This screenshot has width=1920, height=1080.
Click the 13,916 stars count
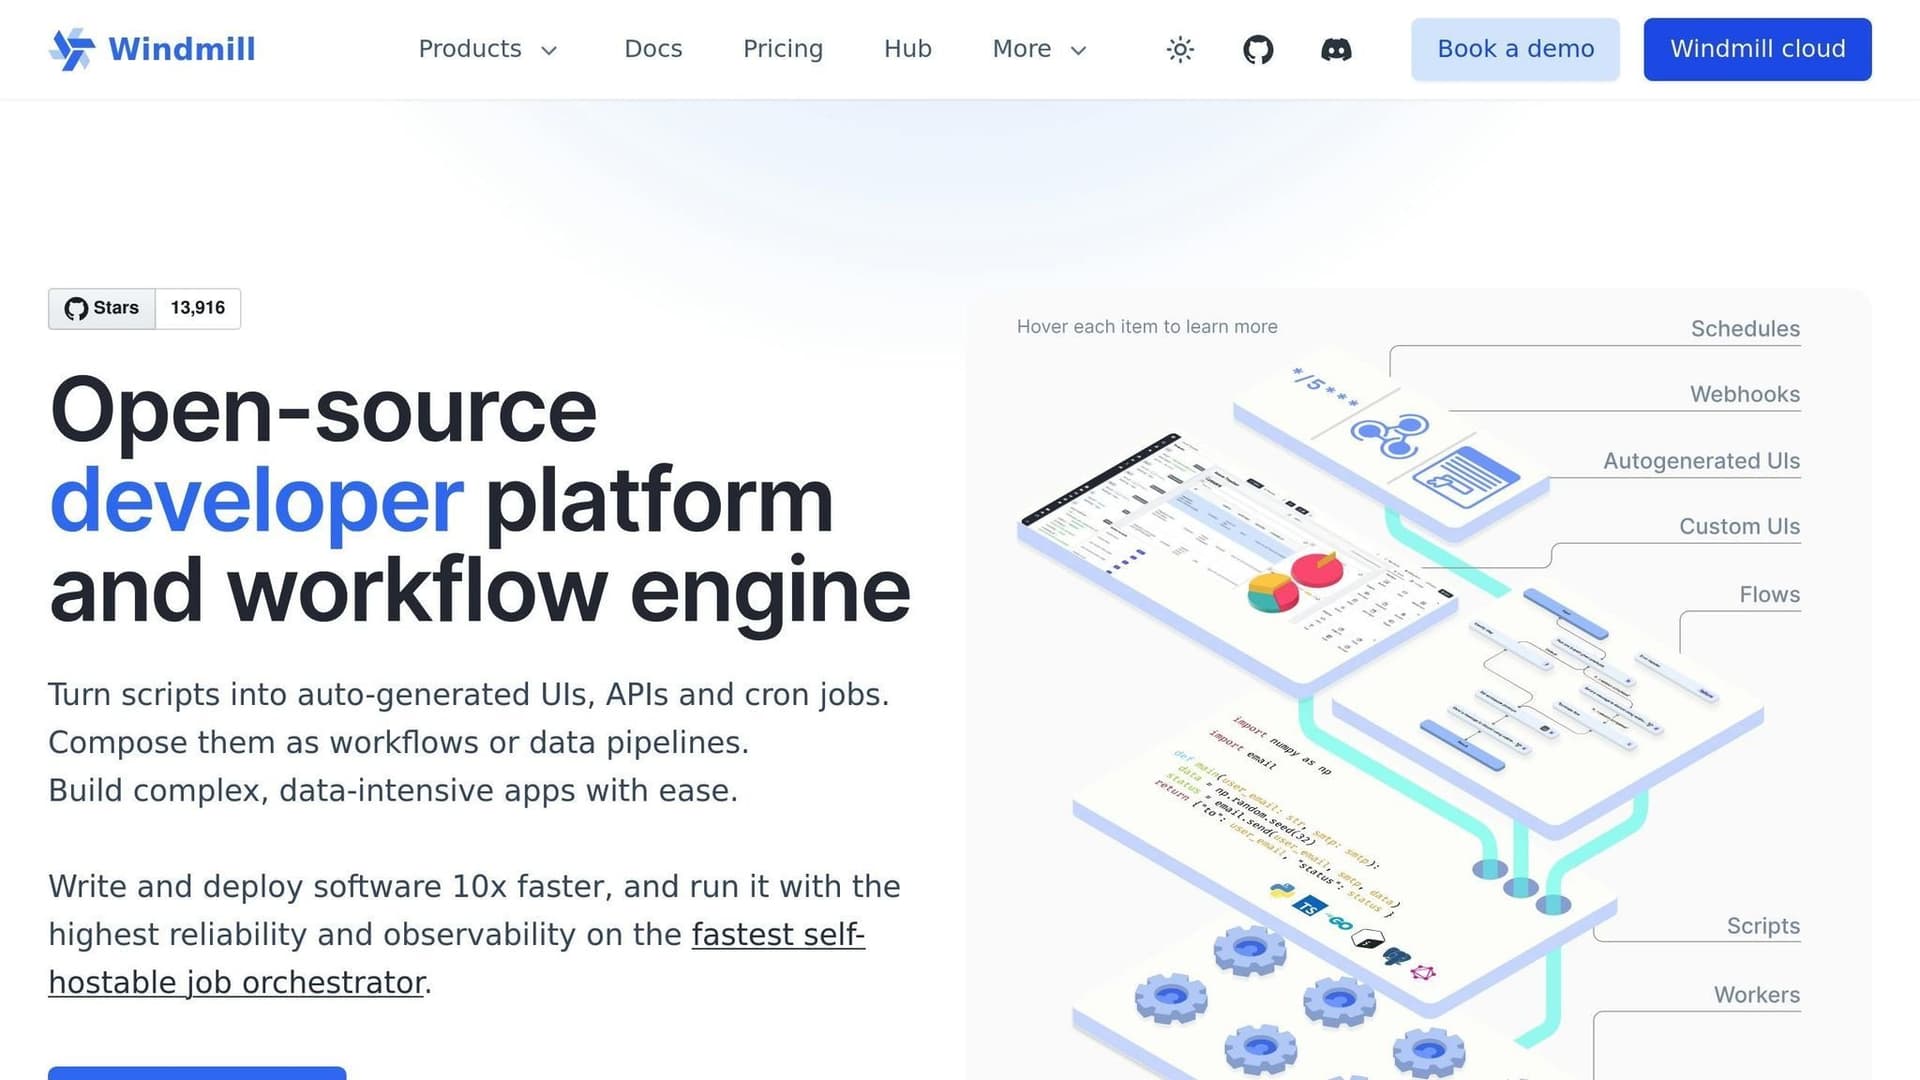pyautogui.click(x=198, y=308)
